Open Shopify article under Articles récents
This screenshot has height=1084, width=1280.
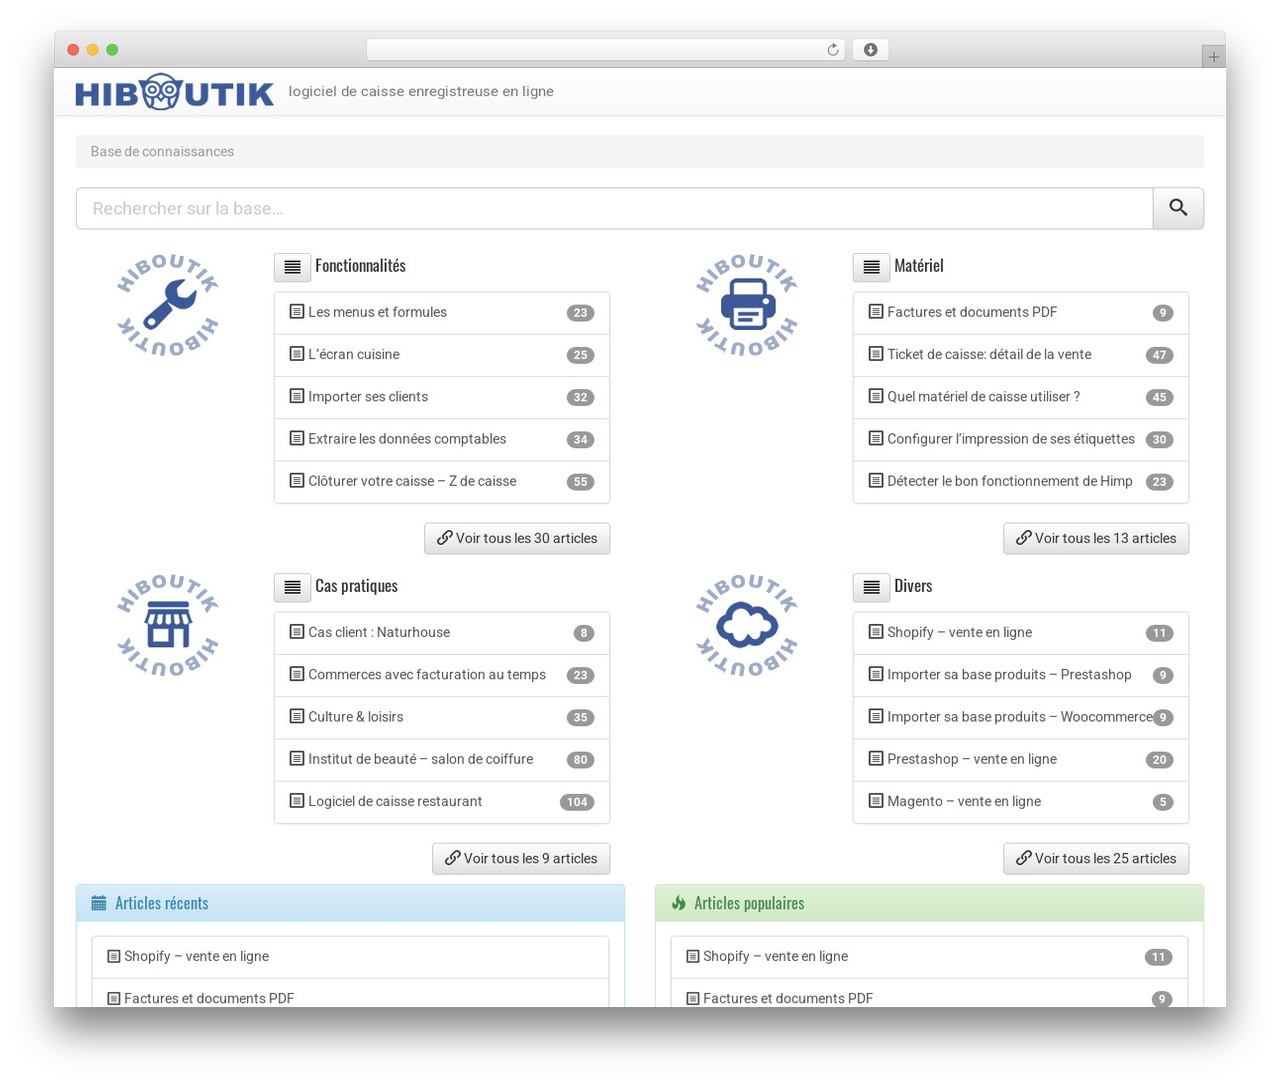coord(350,957)
